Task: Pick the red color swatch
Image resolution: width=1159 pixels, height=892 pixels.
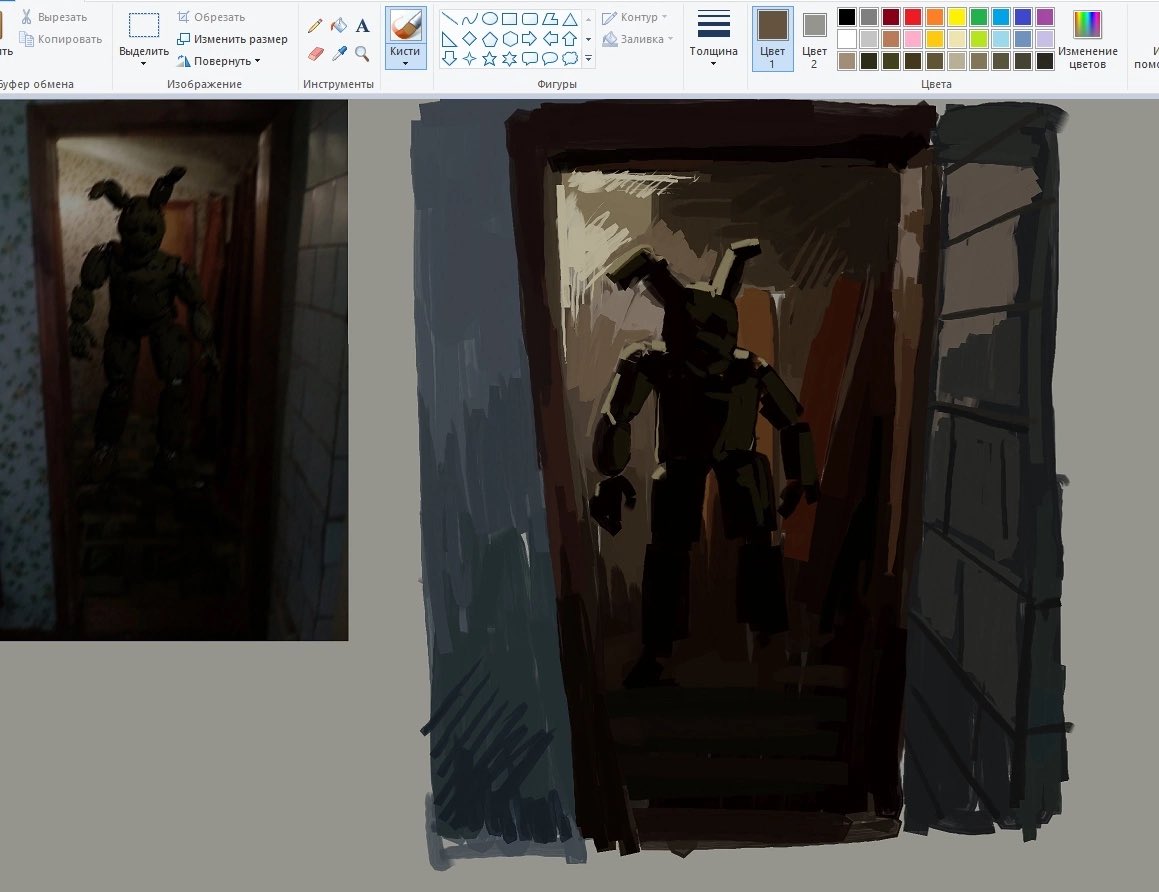Action: (x=913, y=17)
